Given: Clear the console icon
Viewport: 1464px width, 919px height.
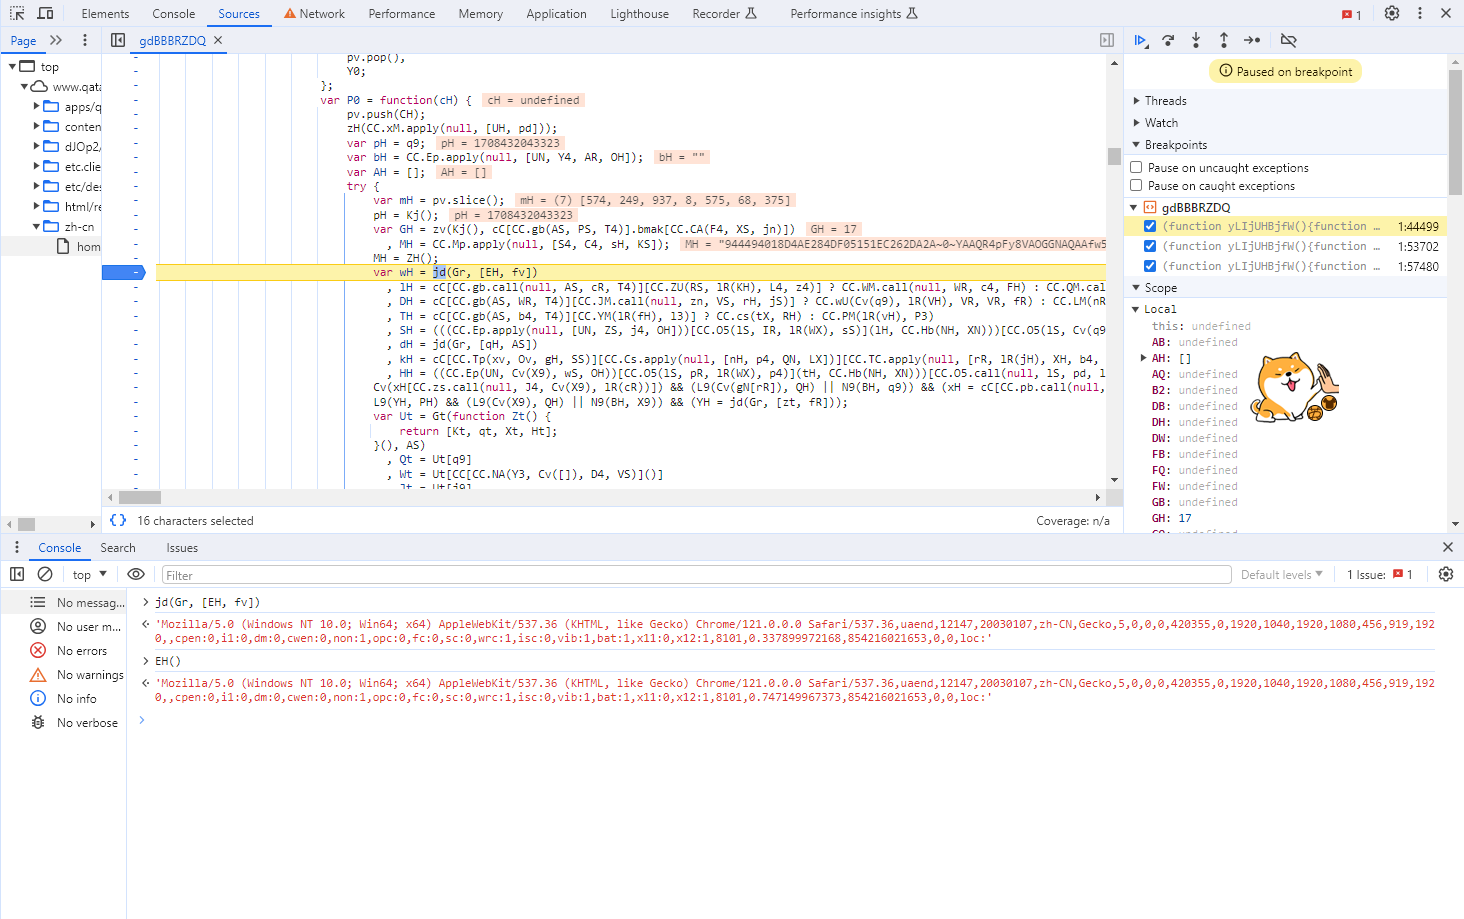Looking at the screenshot, I should [x=45, y=574].
